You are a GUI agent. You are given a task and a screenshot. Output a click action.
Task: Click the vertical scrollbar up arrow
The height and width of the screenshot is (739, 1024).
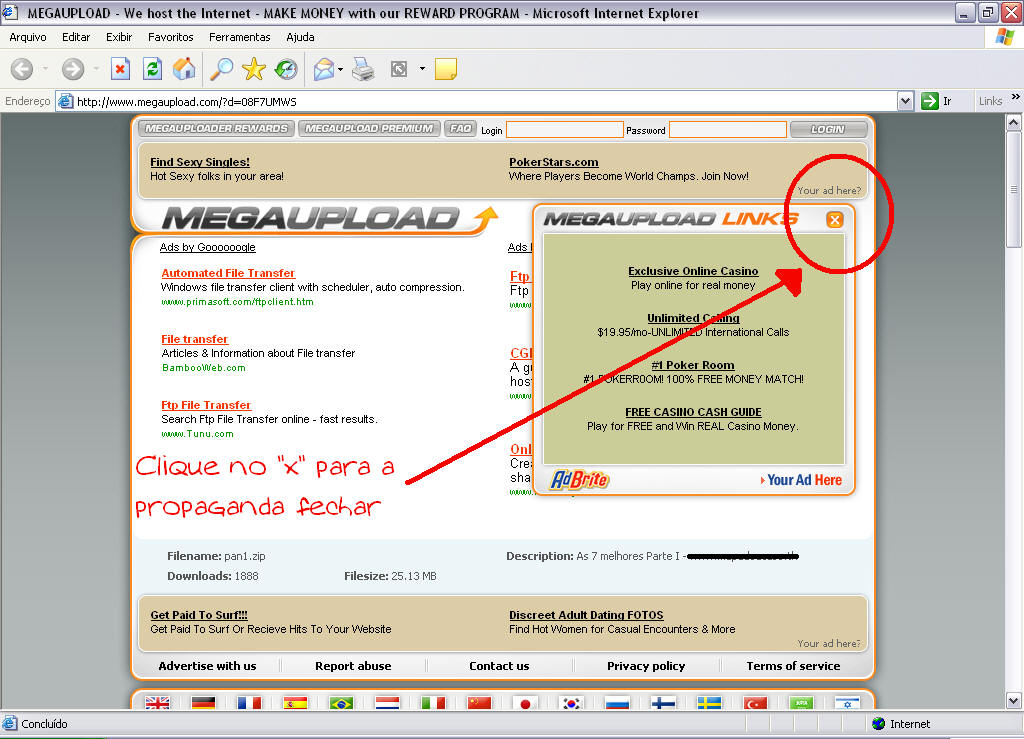click(1014, 122)
